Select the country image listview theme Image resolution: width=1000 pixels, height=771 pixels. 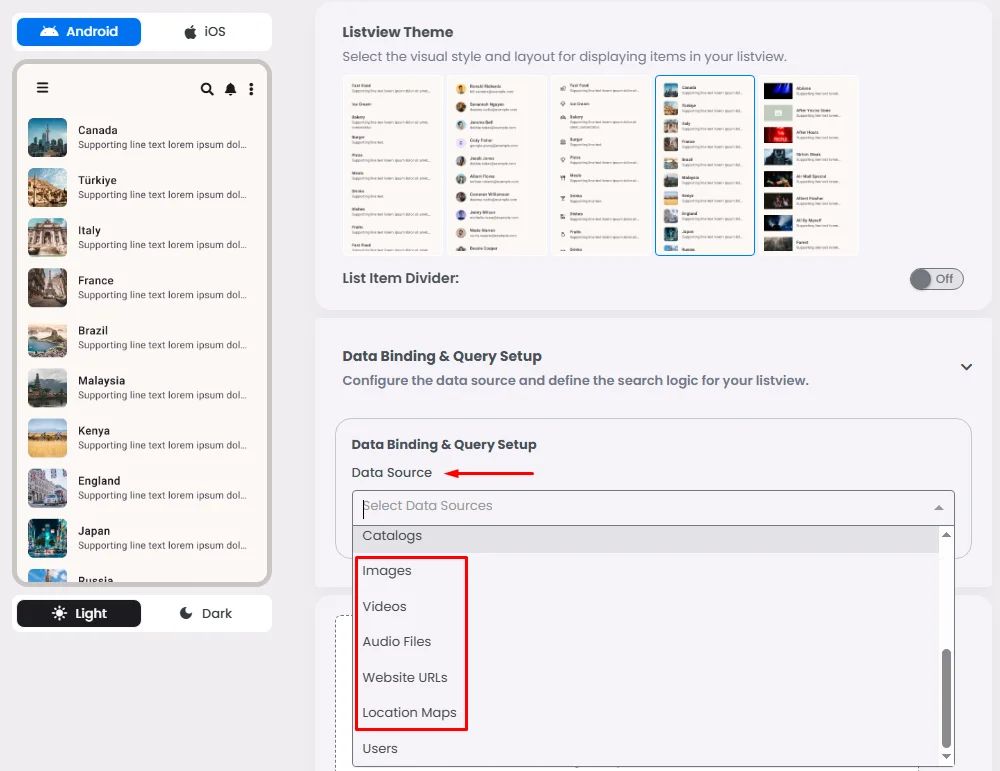tap(705, 165)
